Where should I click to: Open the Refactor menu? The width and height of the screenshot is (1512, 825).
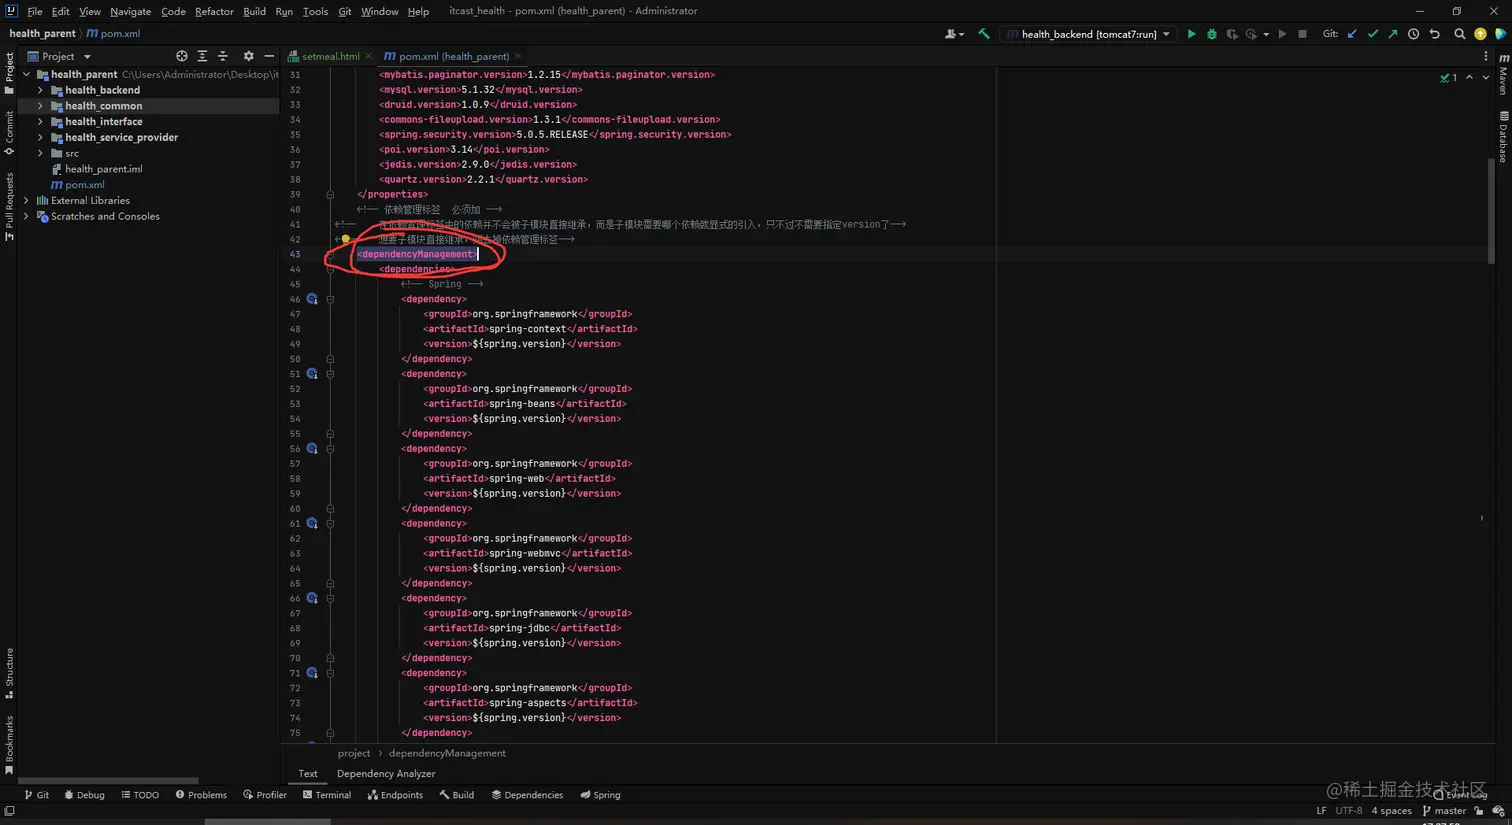tap(214, 11)
